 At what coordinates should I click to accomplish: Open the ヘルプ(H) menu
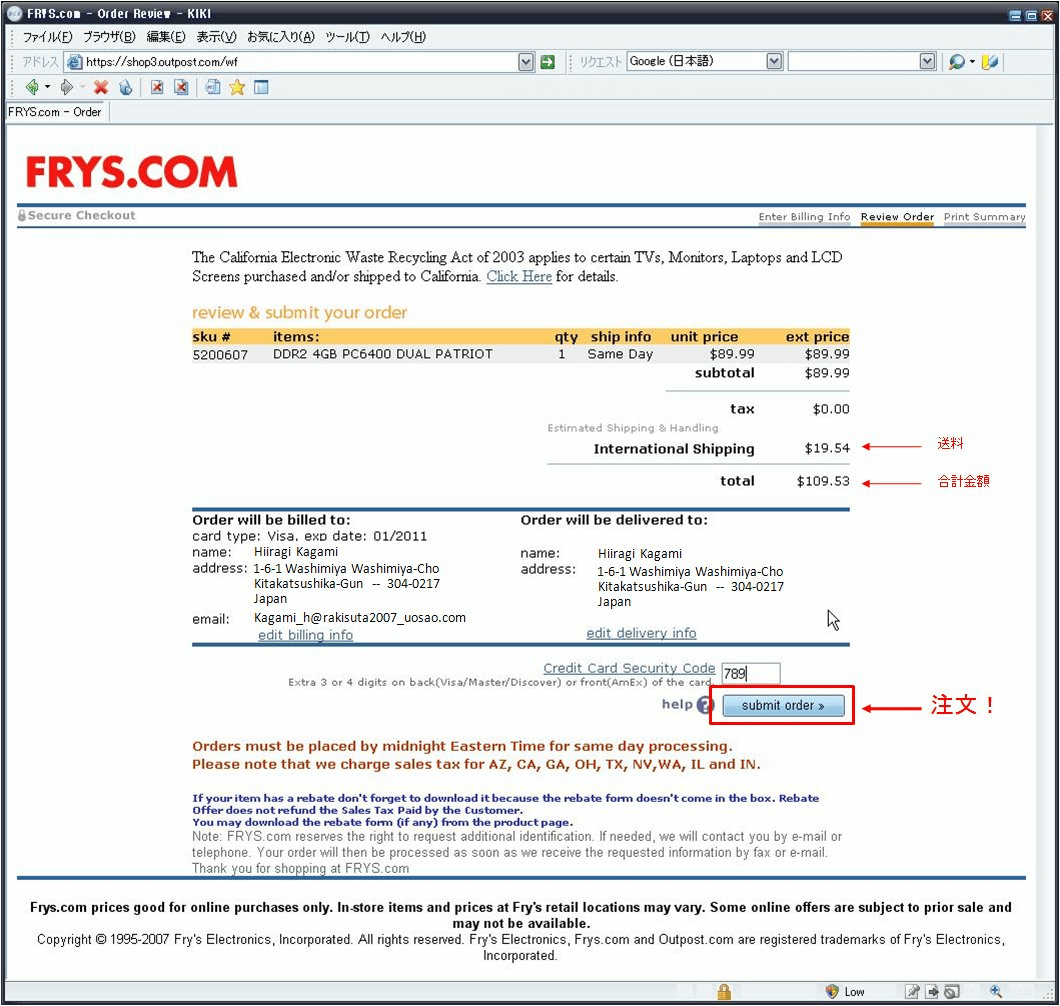tap(403, 37)
